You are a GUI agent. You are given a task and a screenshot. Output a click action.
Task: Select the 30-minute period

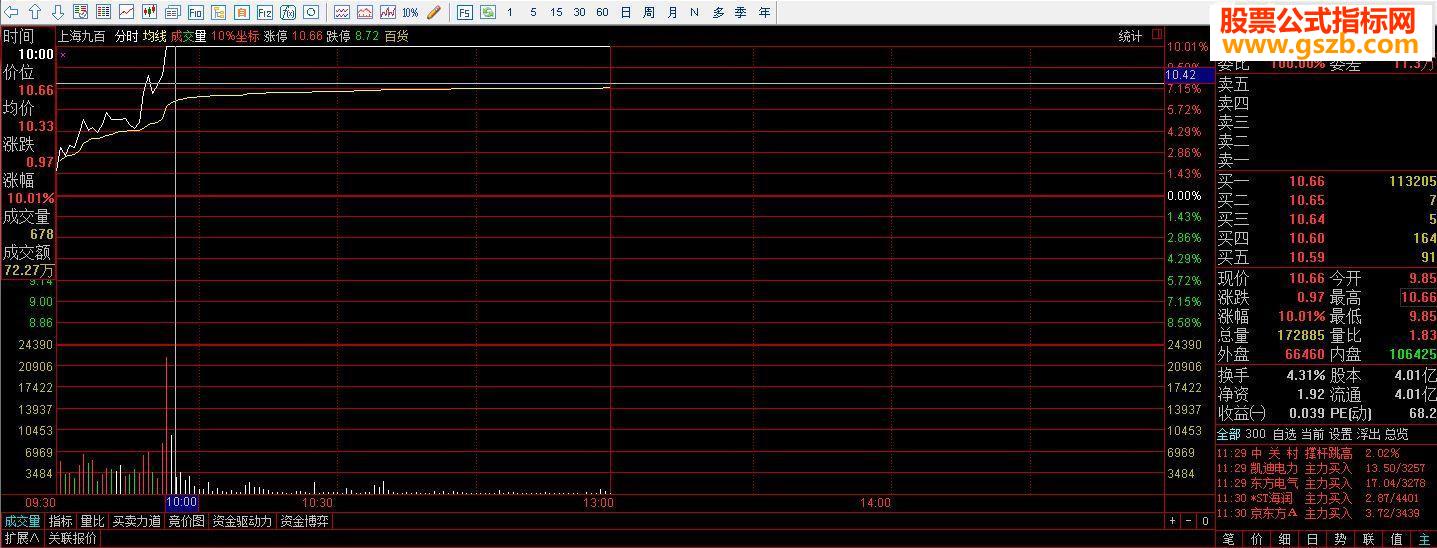579,12
